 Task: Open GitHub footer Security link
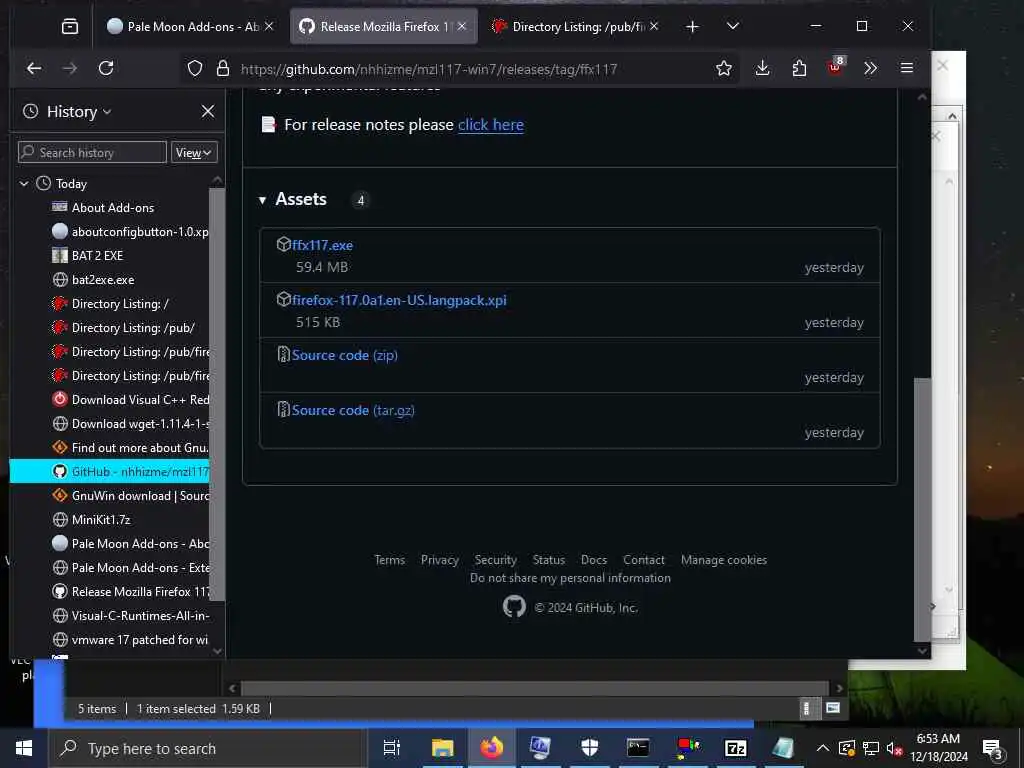coord(496,560)
